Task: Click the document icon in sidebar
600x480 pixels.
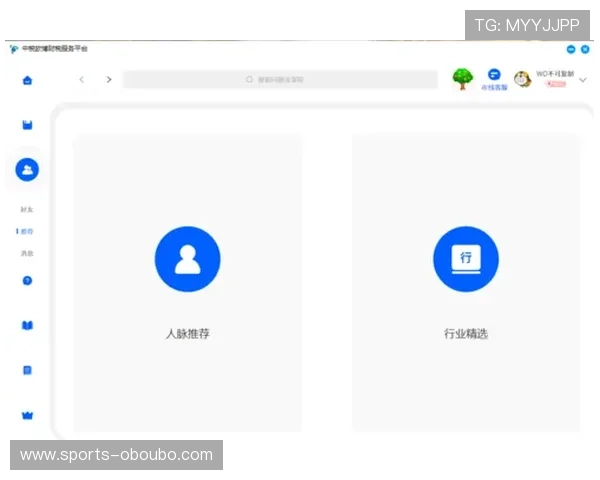Action: 27,370
